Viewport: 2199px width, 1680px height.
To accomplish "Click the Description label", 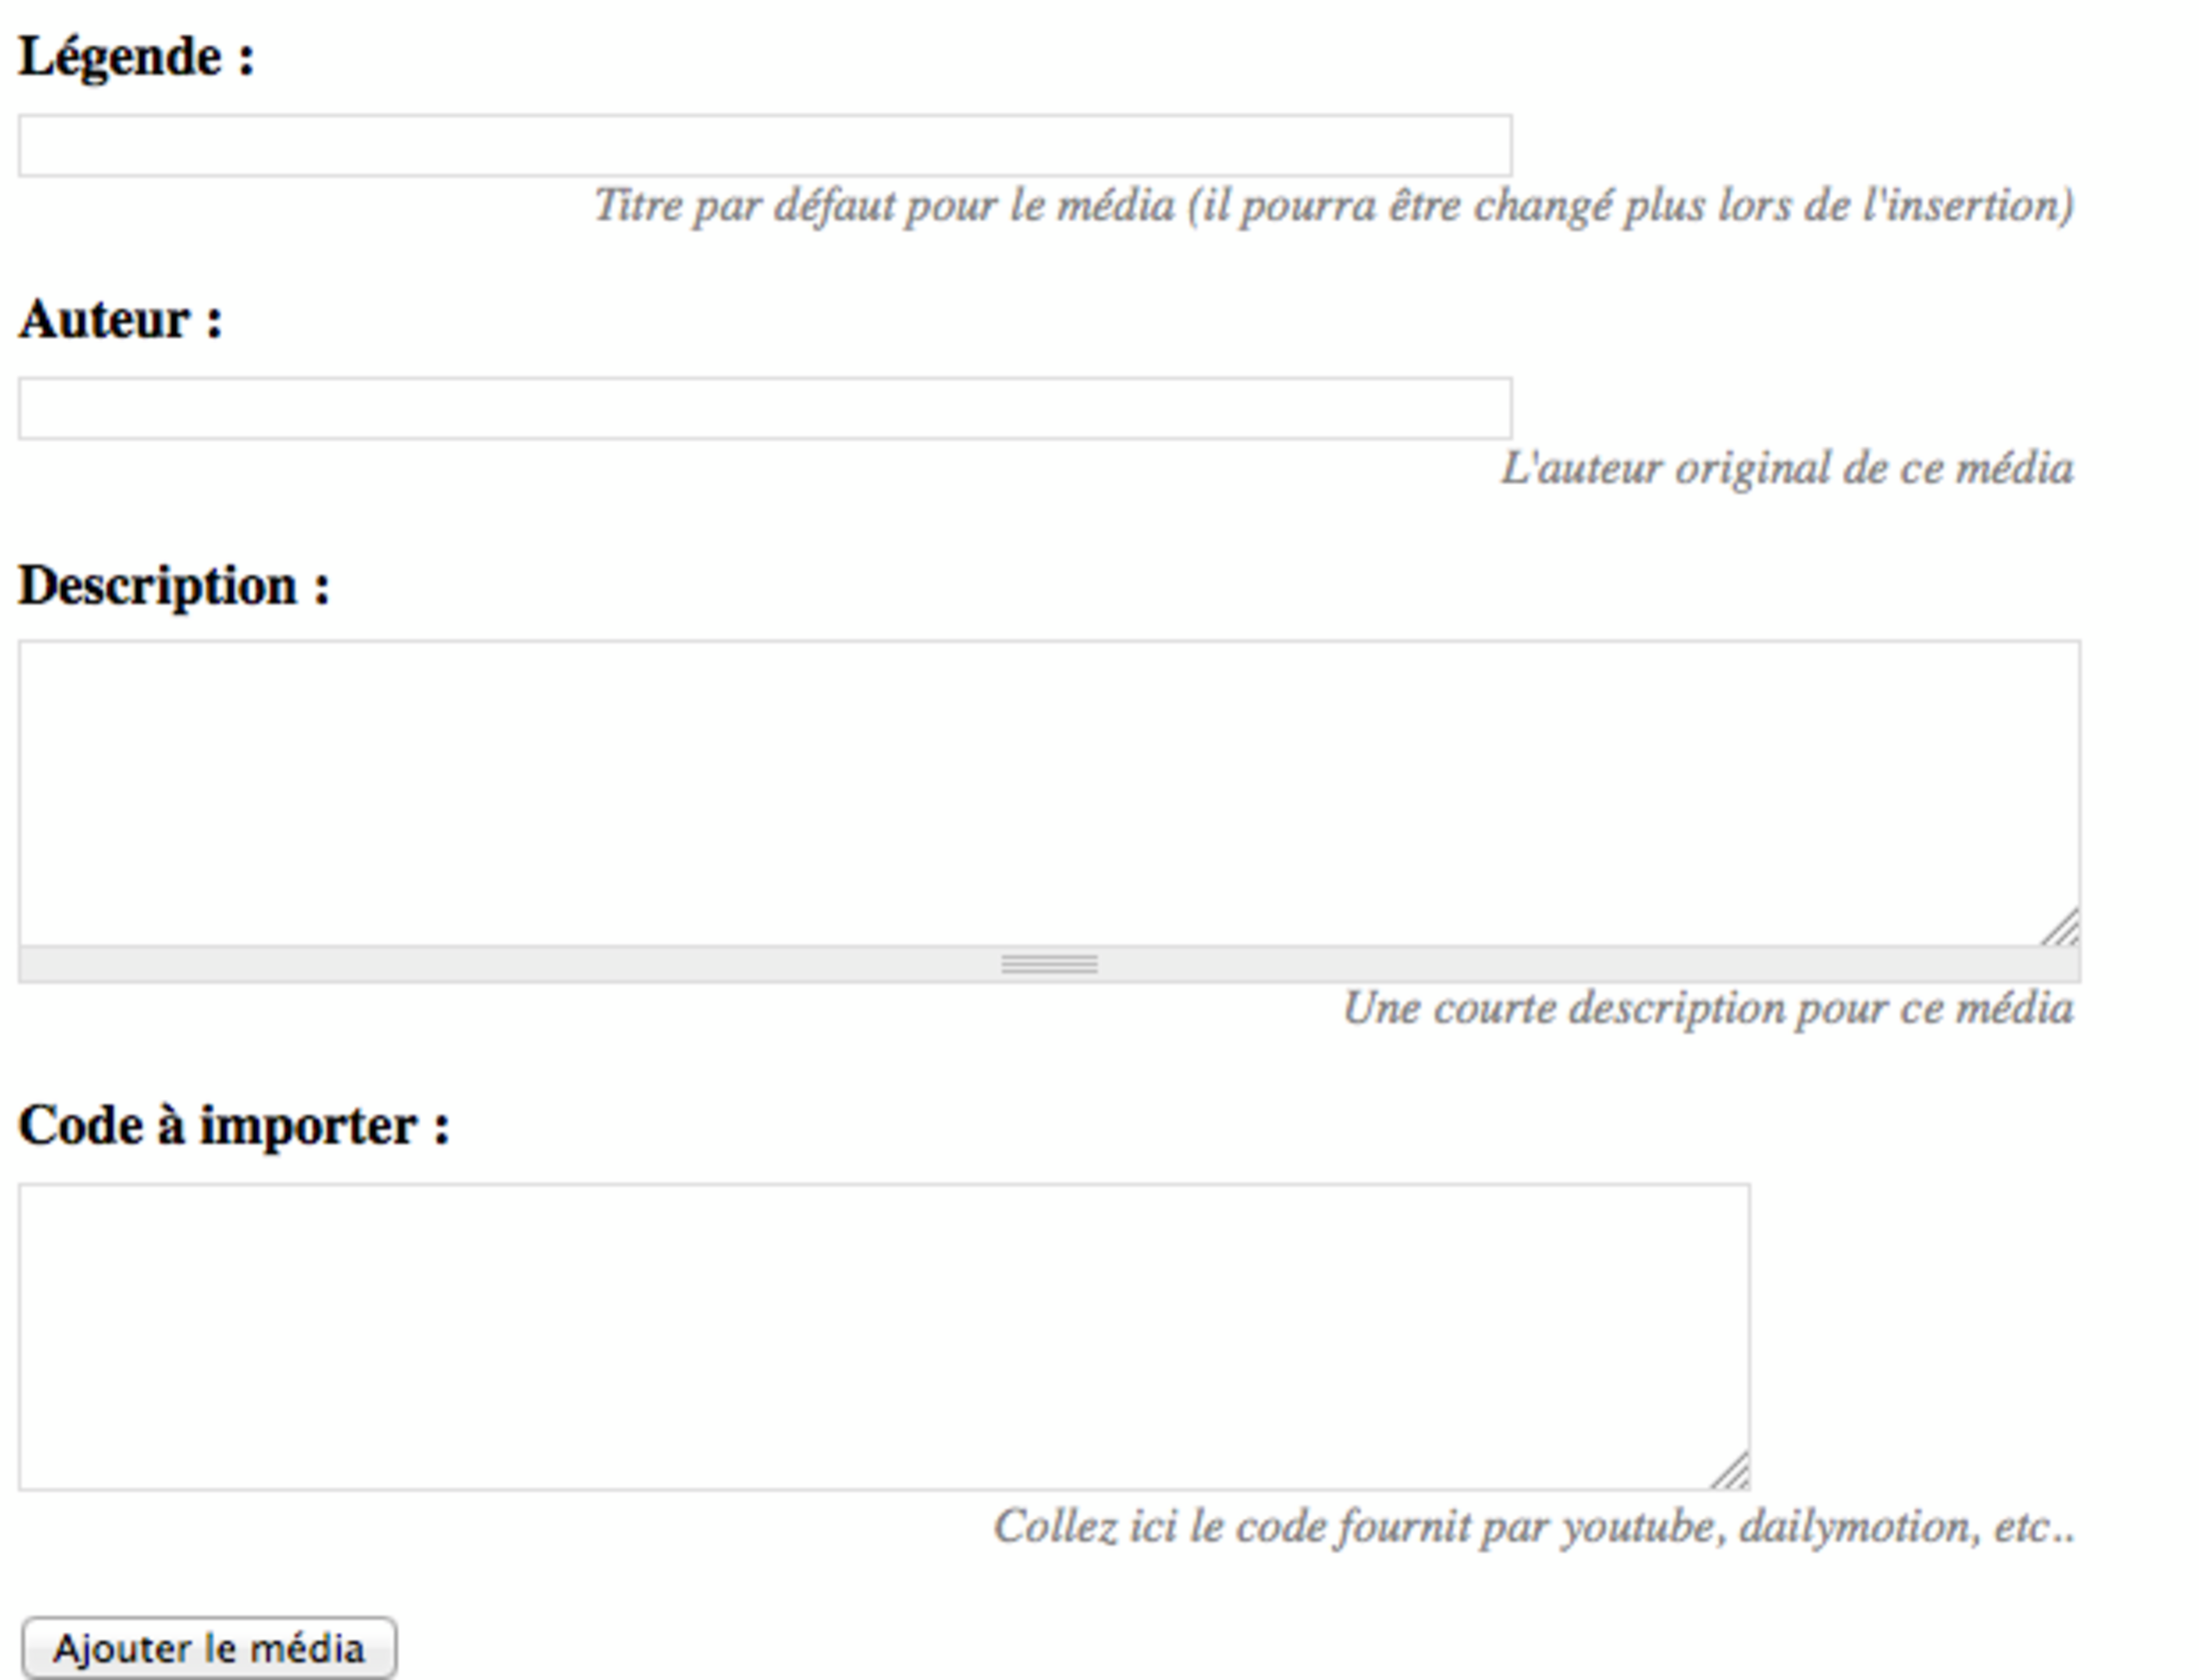I will pyautogui.click(x=174, y=585).
